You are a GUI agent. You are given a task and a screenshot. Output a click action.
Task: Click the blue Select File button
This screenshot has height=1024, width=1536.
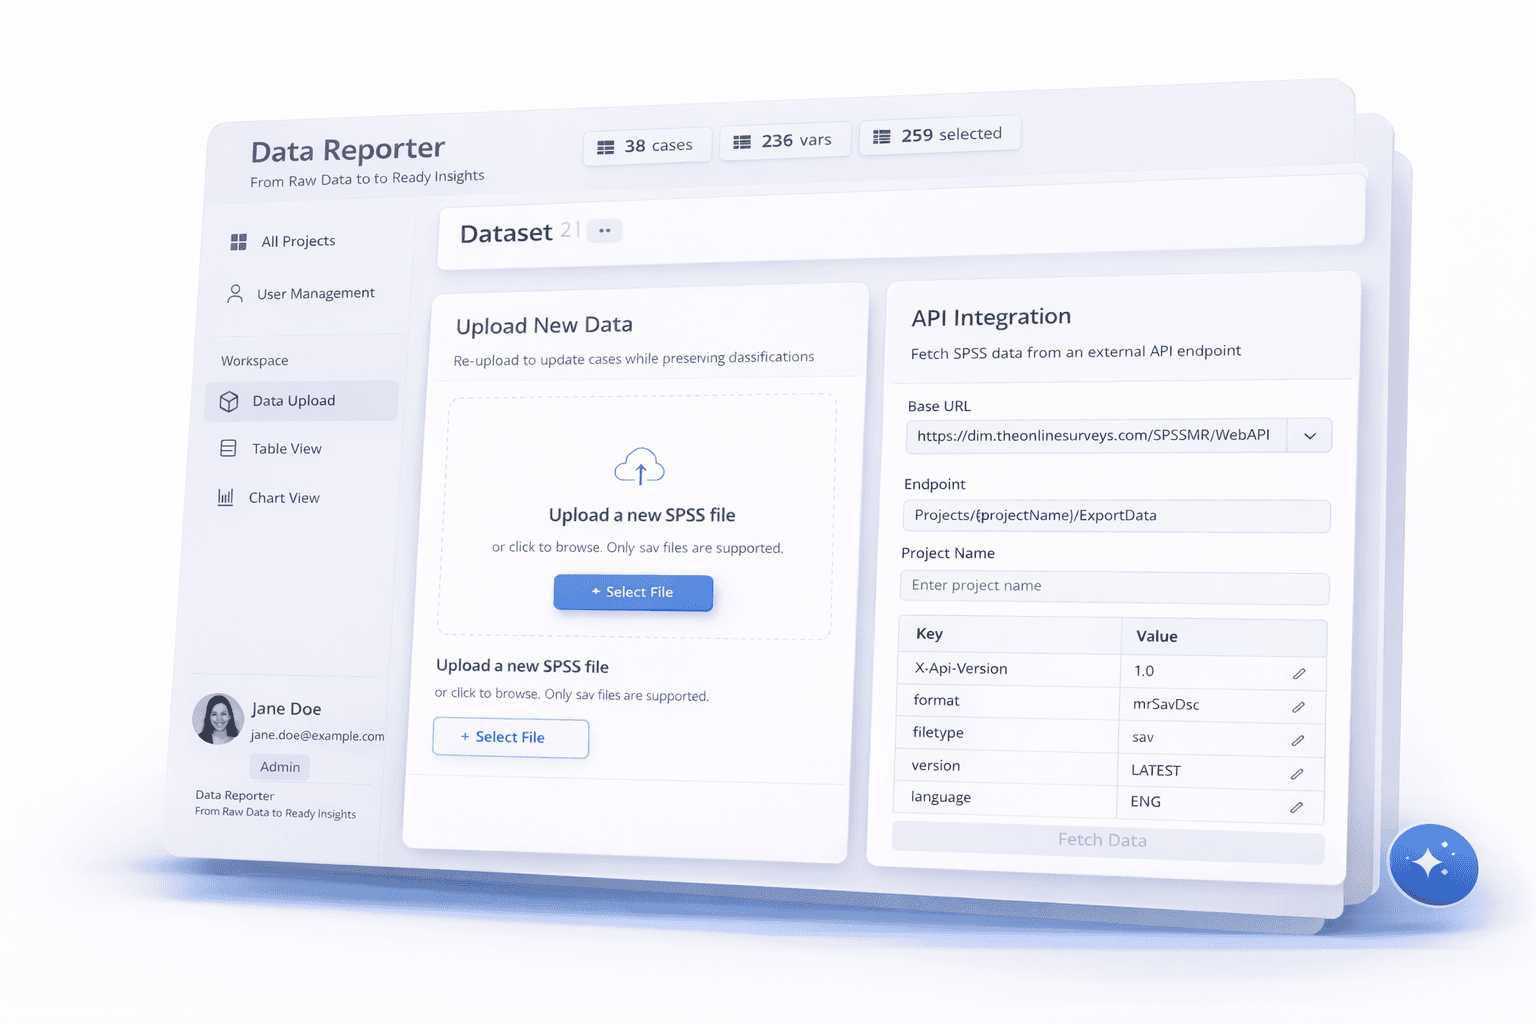click(x=633, y=592)
